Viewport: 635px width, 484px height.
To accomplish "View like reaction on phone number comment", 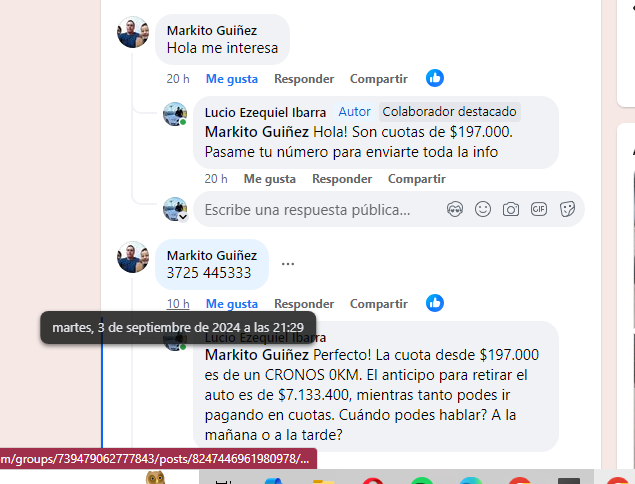I will point(435,303).
